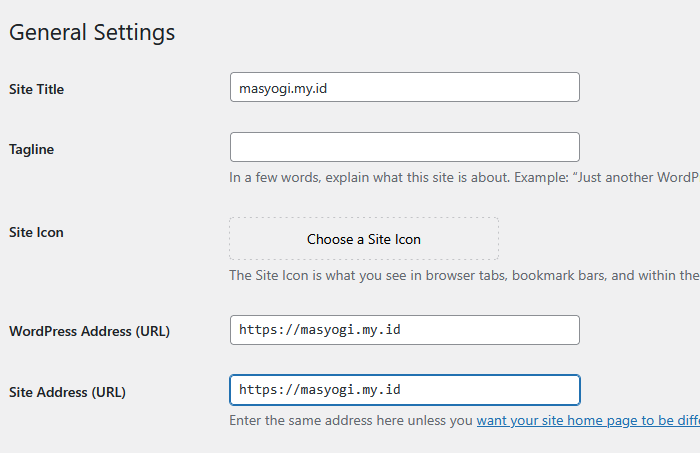
Task: Focus the empty Tagline text box
Action: click(404, 147)
